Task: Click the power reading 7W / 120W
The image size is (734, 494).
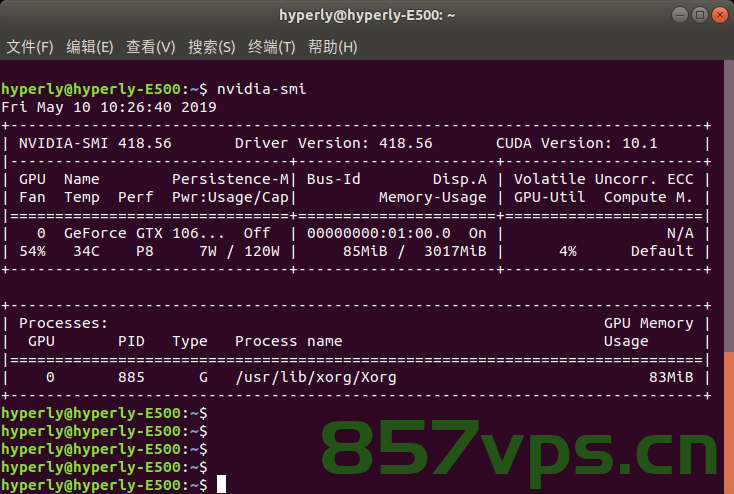Action: 239,251
